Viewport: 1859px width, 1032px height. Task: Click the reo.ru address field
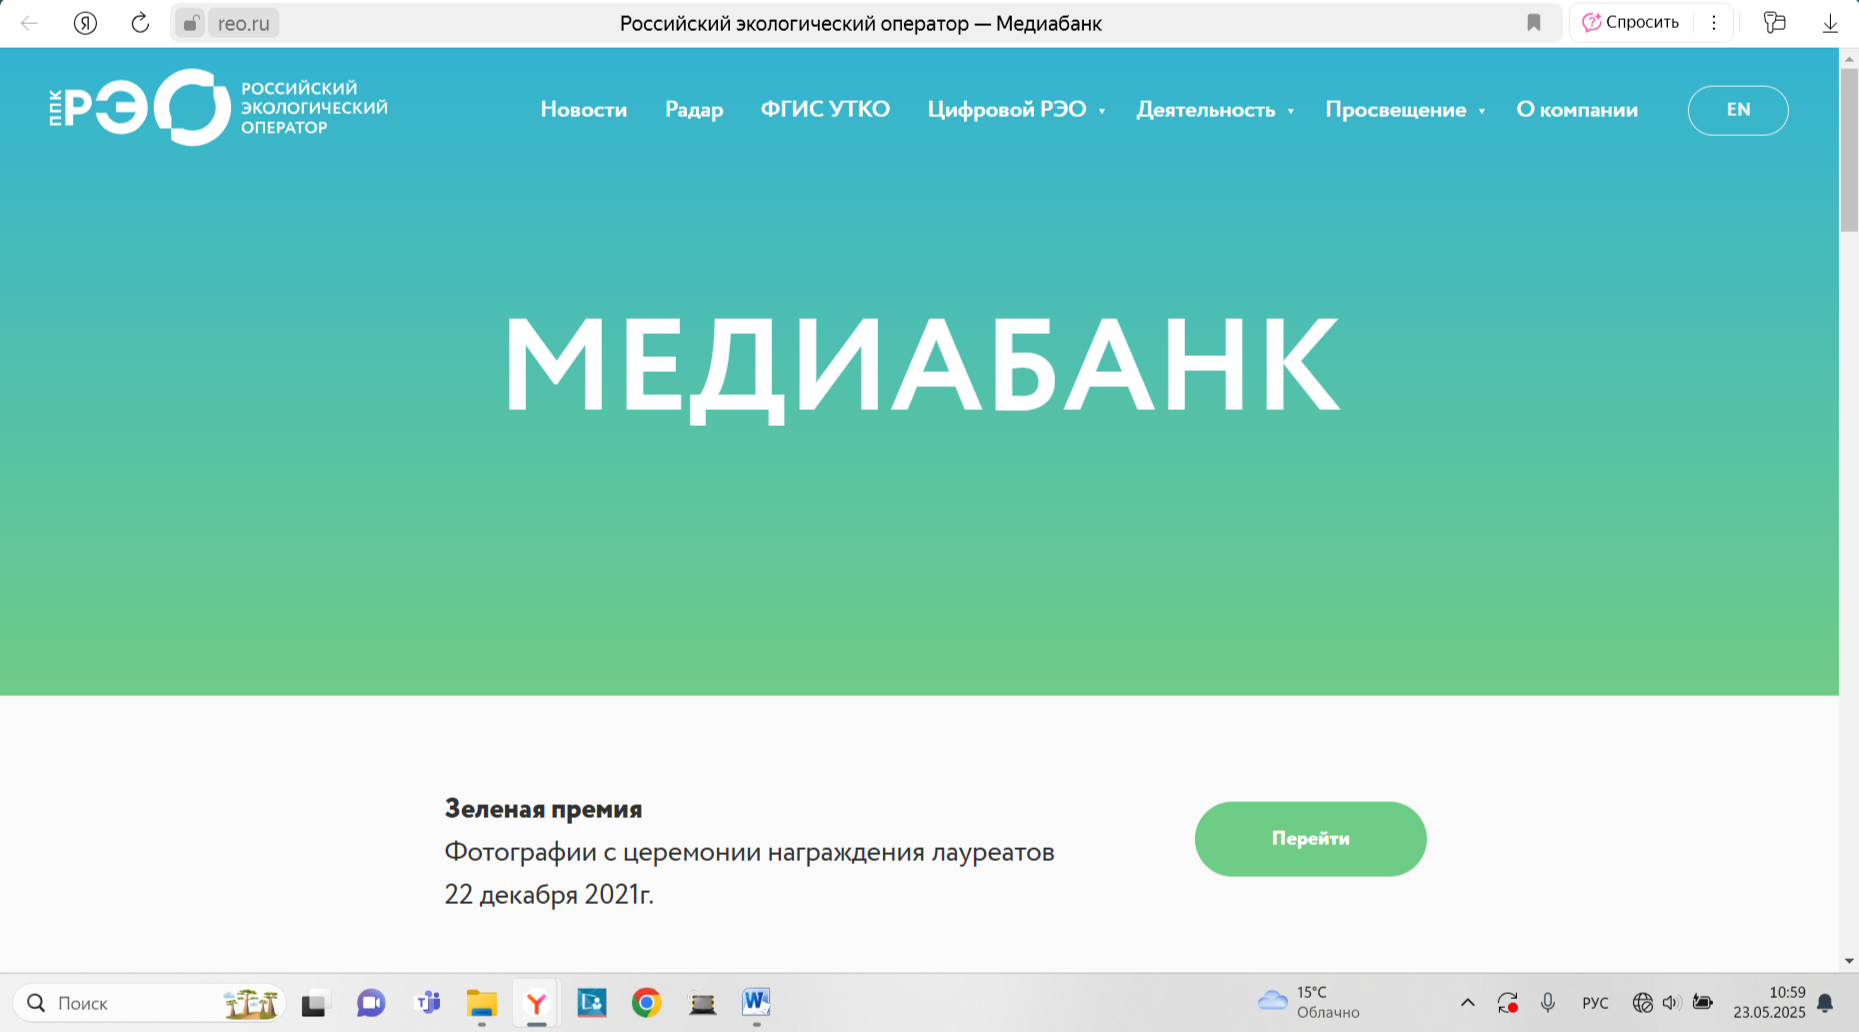pyautogui.click(x=244, y=23)
